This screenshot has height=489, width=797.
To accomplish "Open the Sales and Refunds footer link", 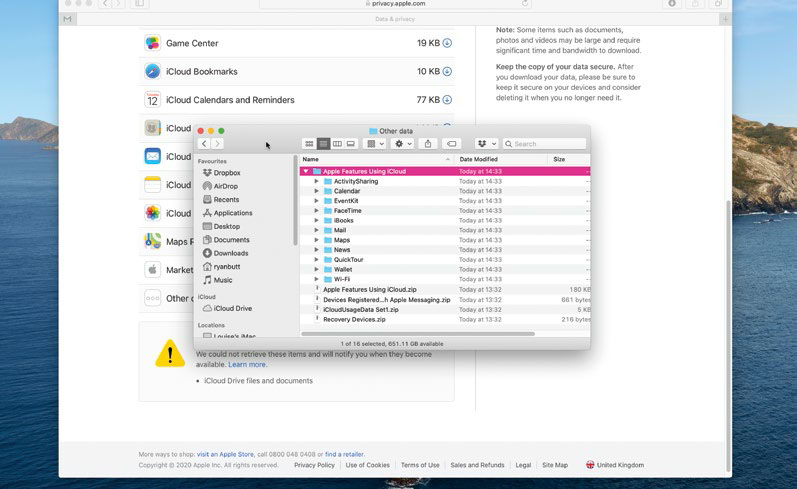I will pyautogui.click(x=477, y=465).
